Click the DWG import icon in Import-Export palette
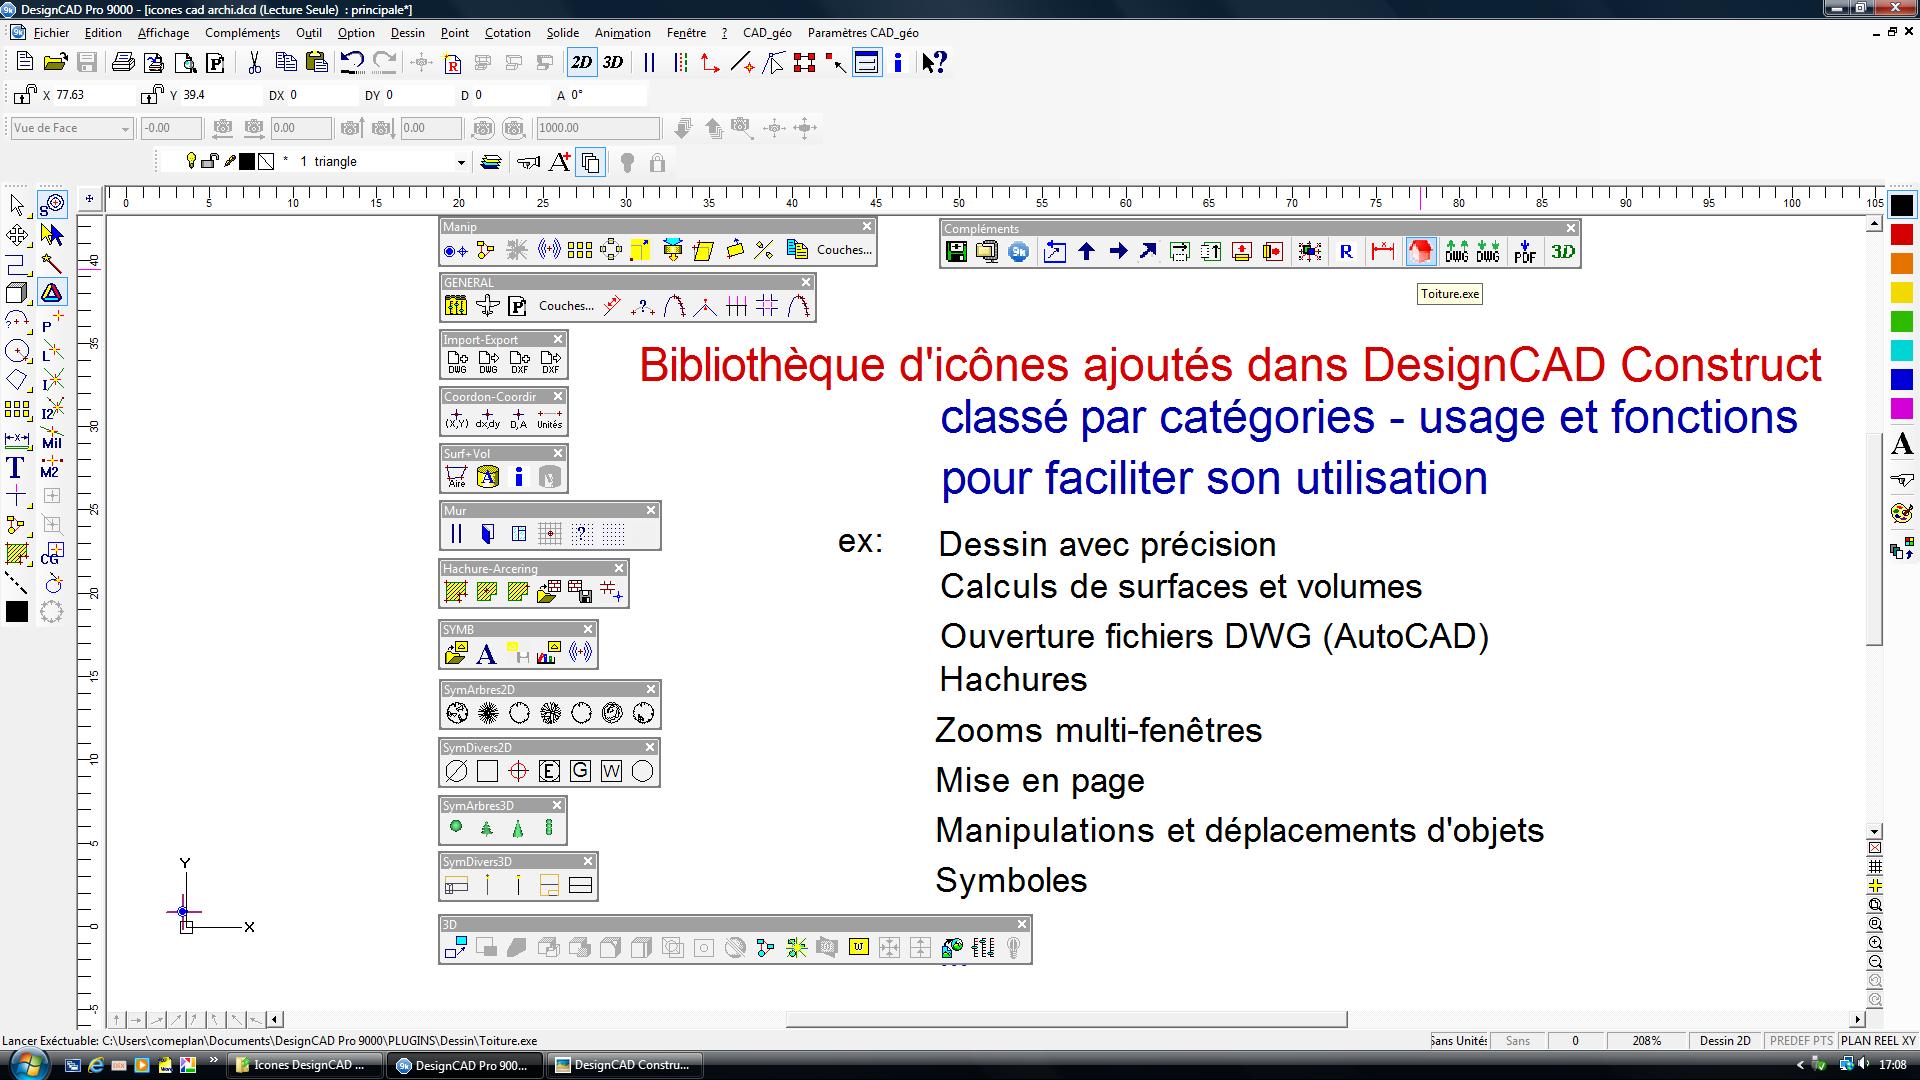1920x1080 pixels. [x=457, y=362]
